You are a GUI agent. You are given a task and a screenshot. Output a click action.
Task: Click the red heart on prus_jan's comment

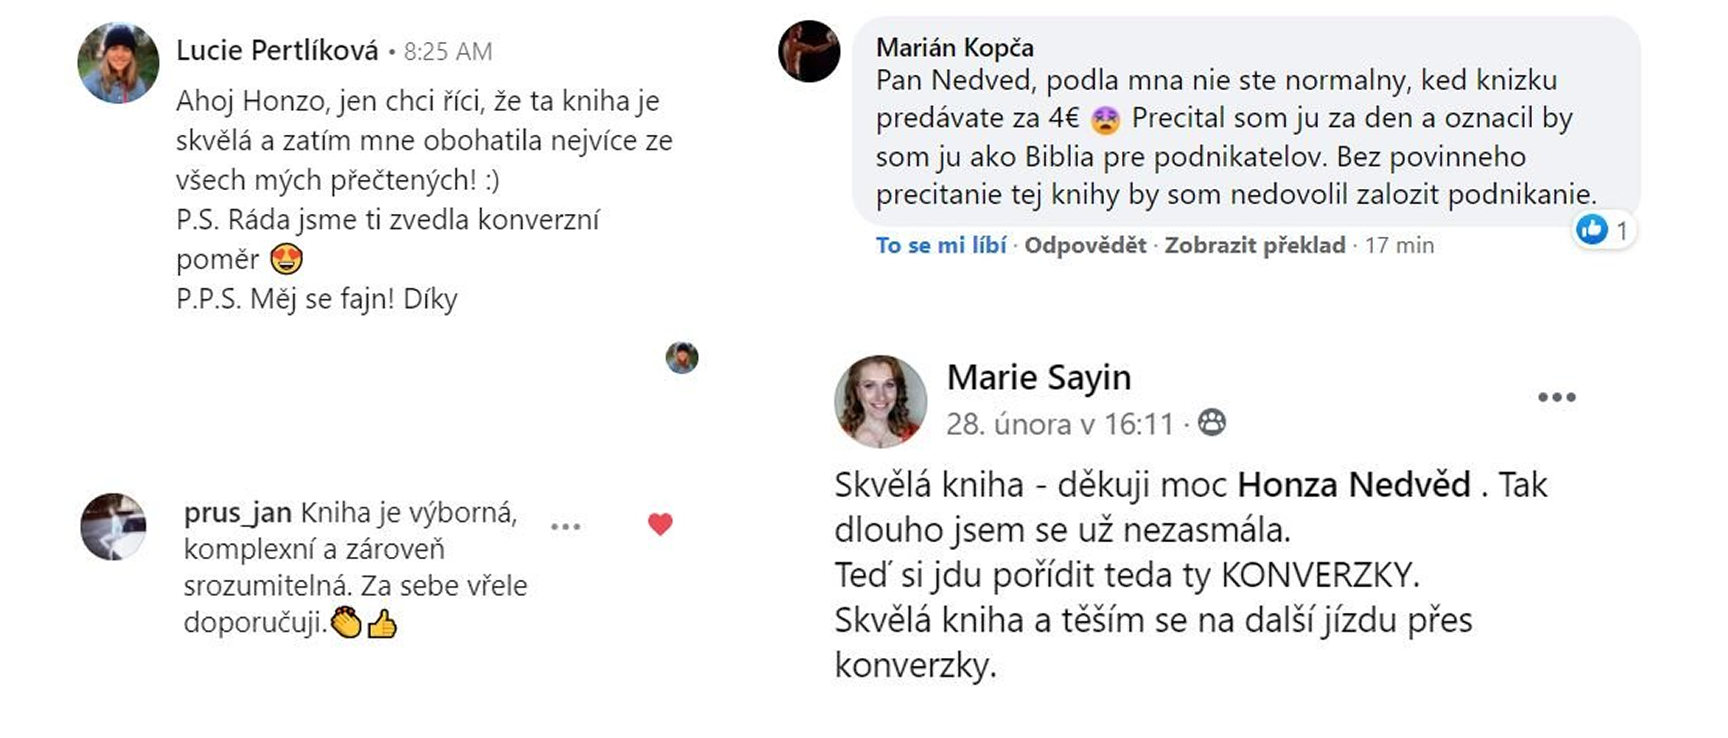pyautogui.click(x=660, y=524)
